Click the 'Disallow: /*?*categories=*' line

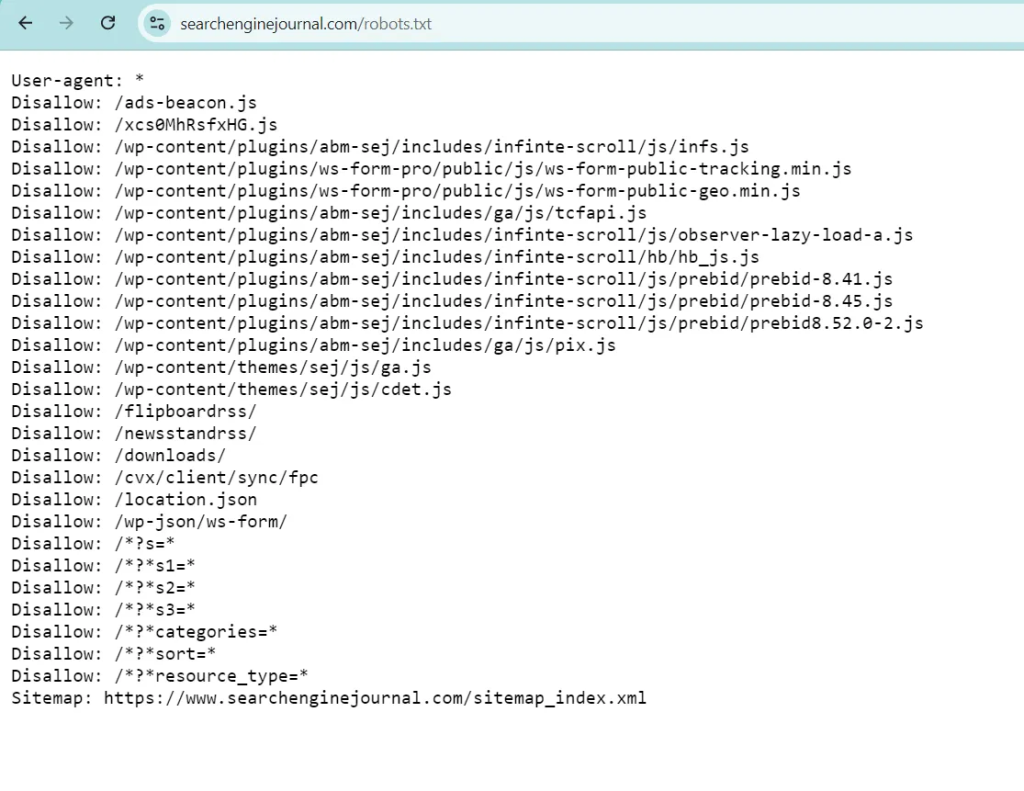144,632
